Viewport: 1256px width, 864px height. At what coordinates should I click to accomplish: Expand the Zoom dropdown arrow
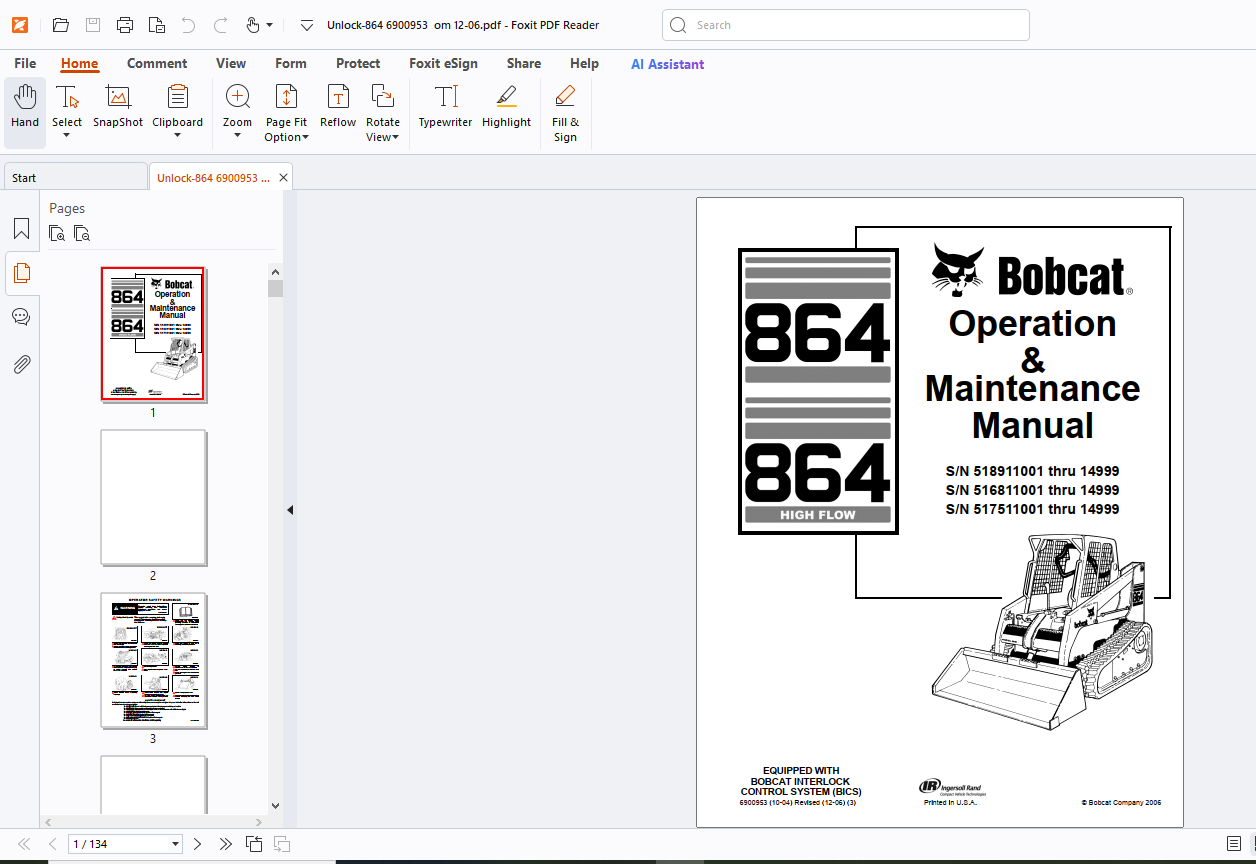click(x=237, y=136)
